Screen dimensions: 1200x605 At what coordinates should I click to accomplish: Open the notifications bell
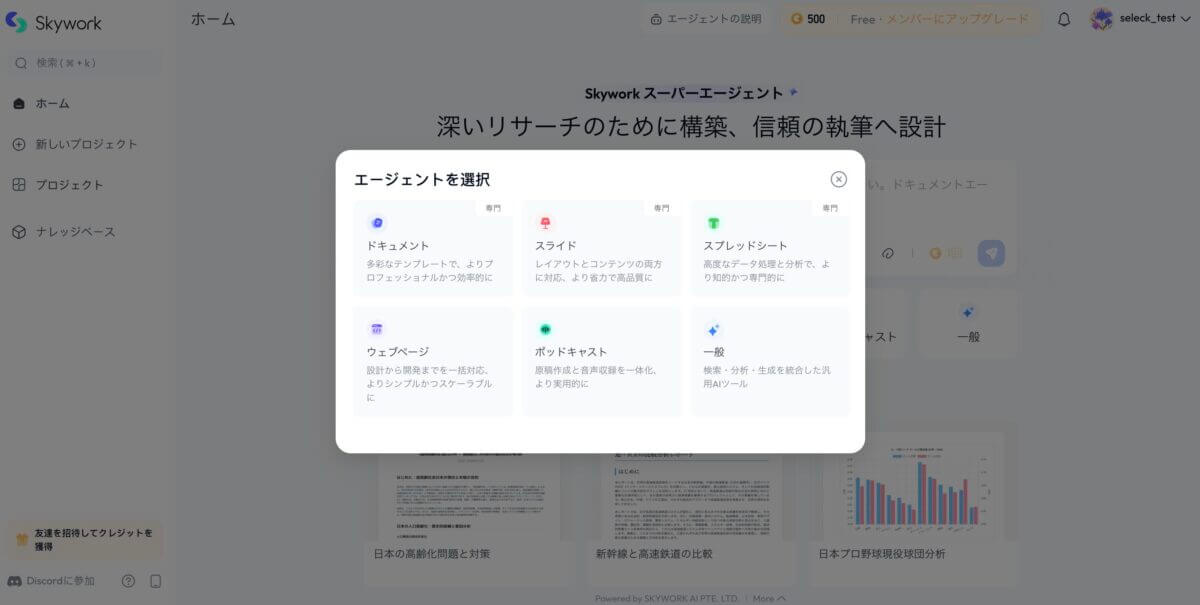pos(1064,19)
